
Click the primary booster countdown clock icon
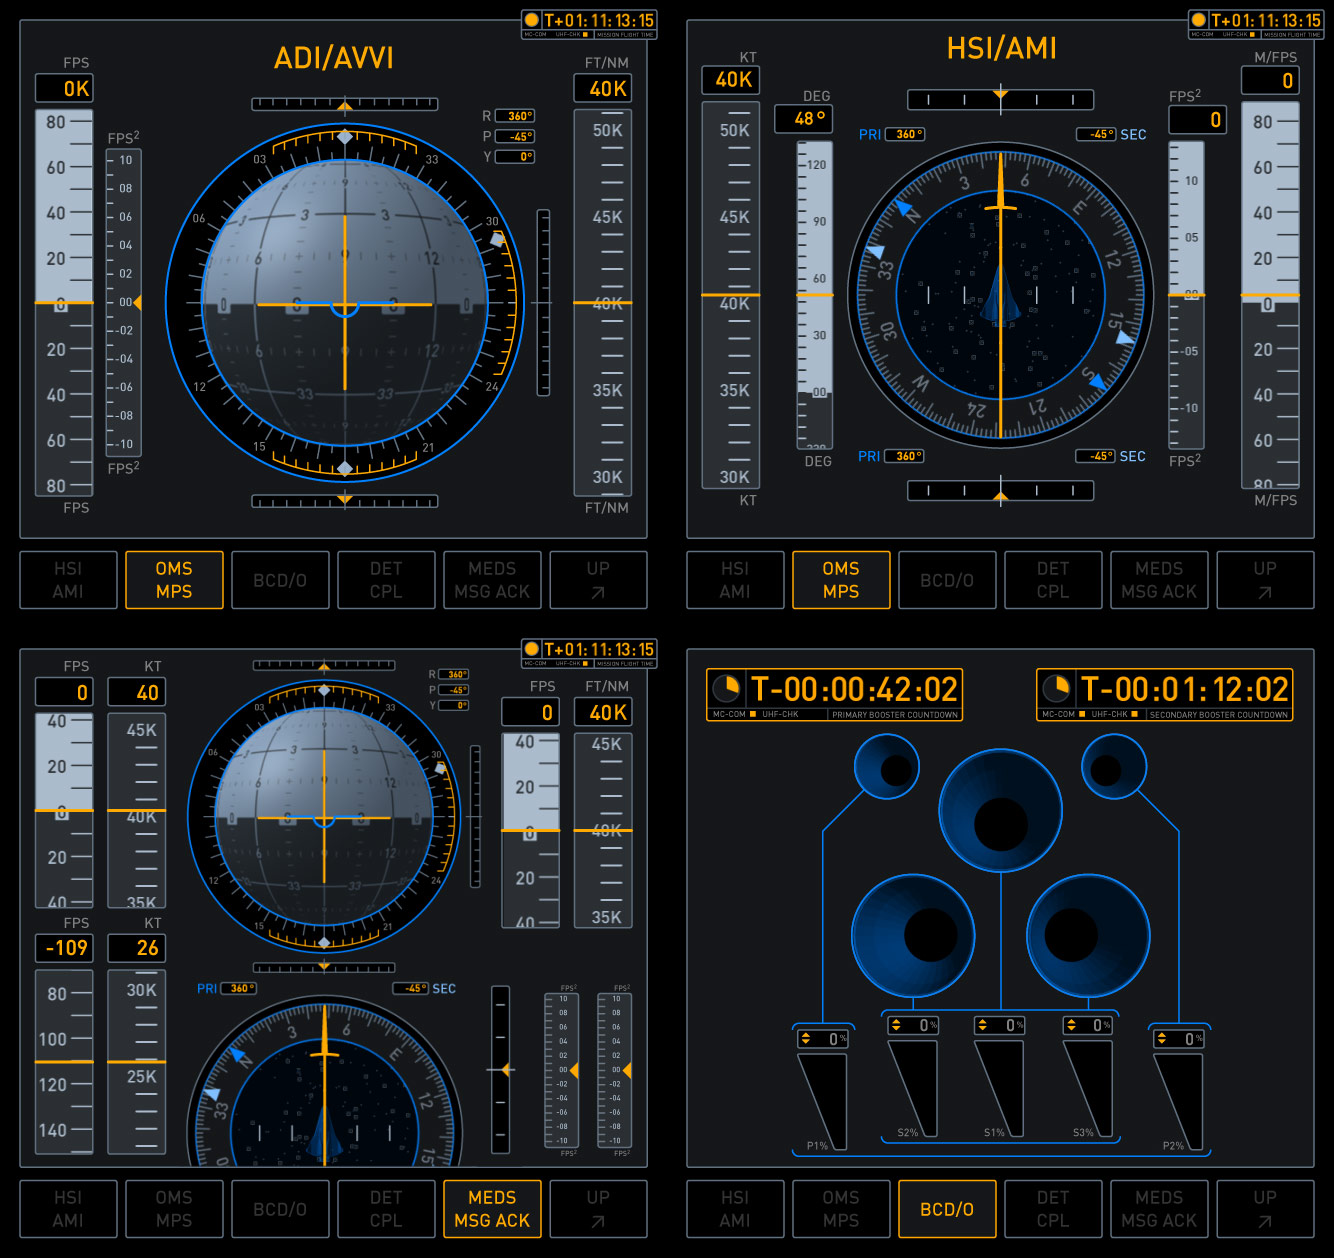[726, 688]
